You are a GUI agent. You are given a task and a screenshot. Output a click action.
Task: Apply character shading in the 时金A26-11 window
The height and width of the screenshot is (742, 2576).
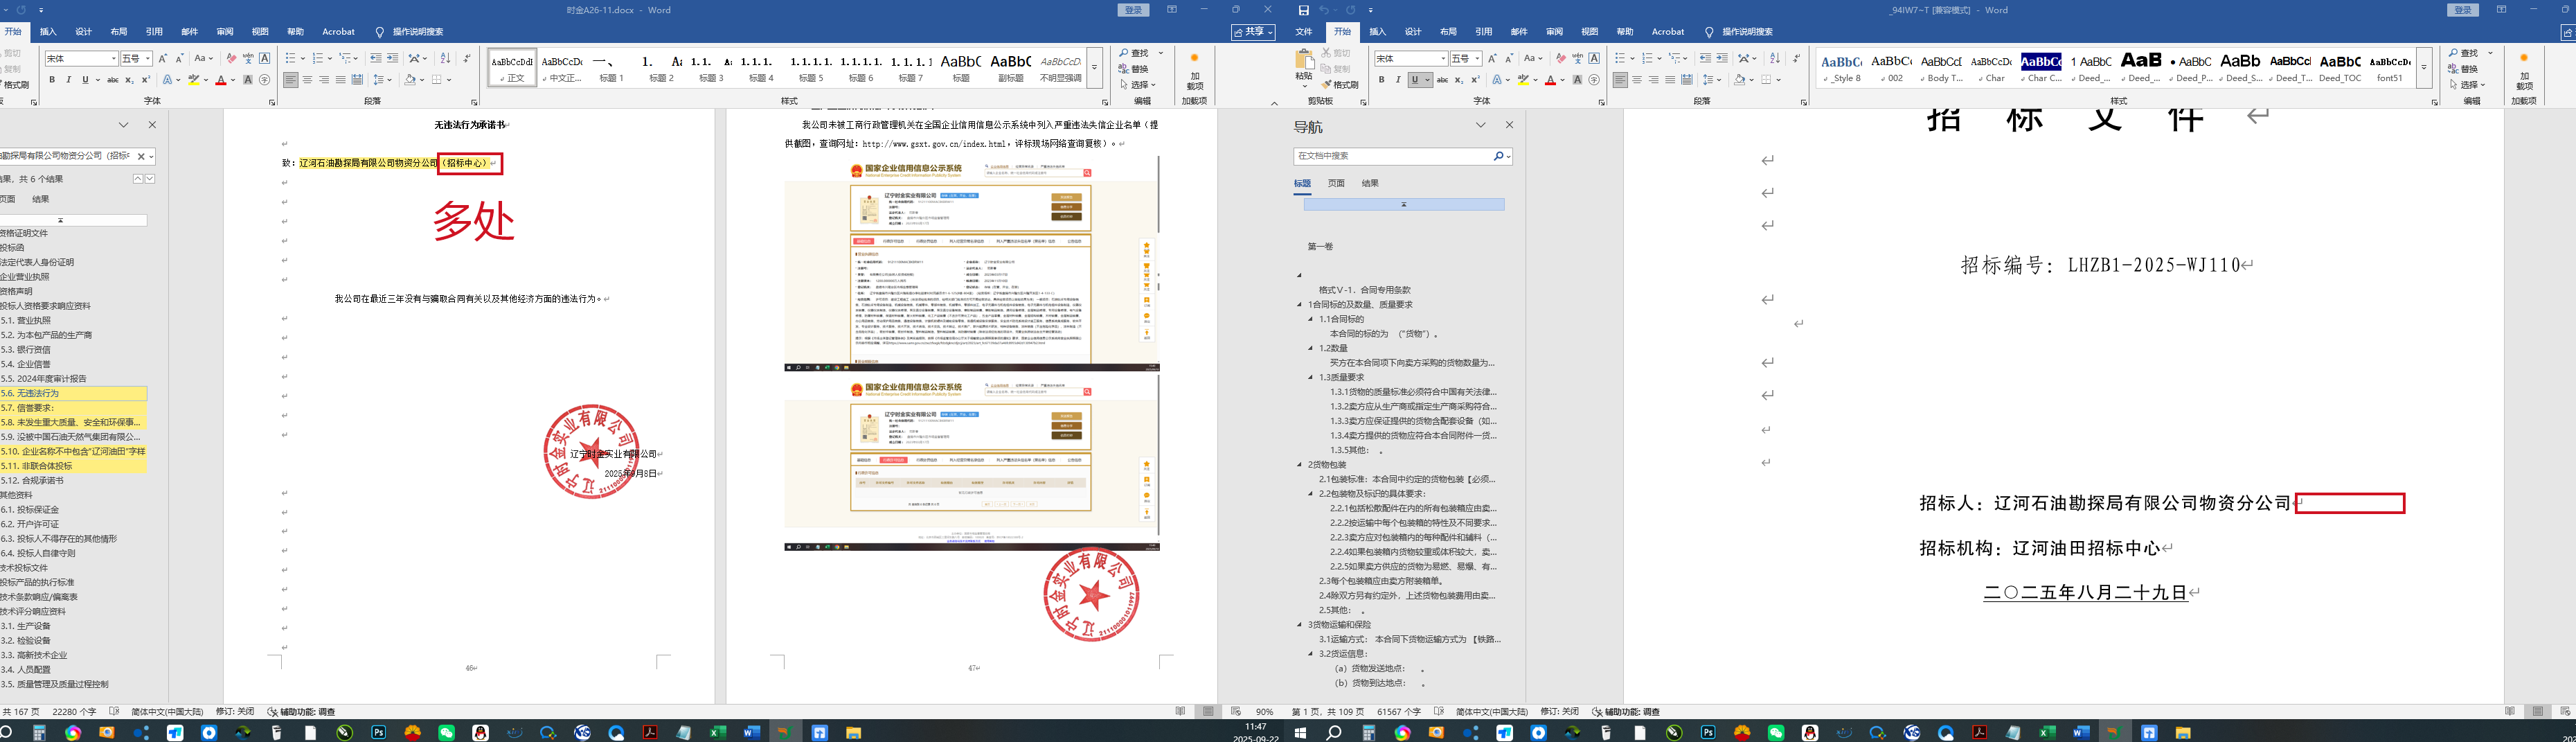click(248, 80)
